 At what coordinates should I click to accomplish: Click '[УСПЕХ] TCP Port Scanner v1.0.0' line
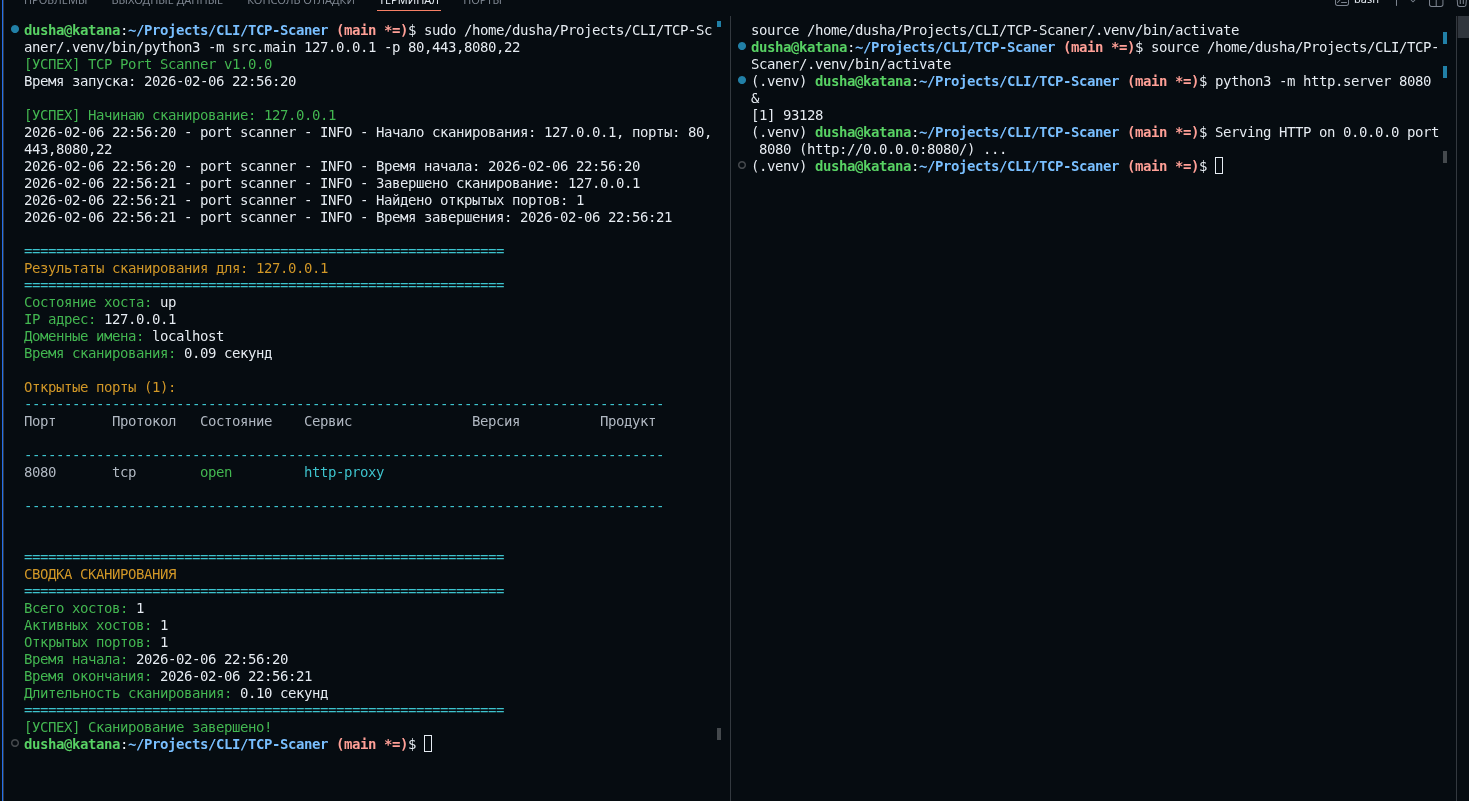point(148,64)
